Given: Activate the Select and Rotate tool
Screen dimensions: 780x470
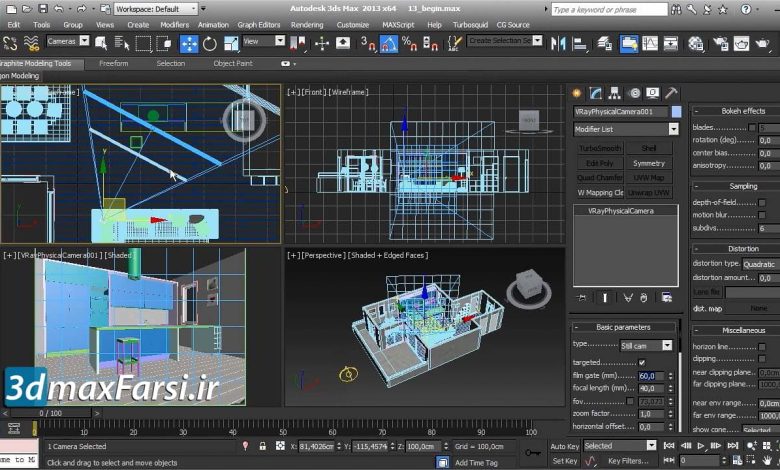Looking at the screenshot, I should click(209, 44).
